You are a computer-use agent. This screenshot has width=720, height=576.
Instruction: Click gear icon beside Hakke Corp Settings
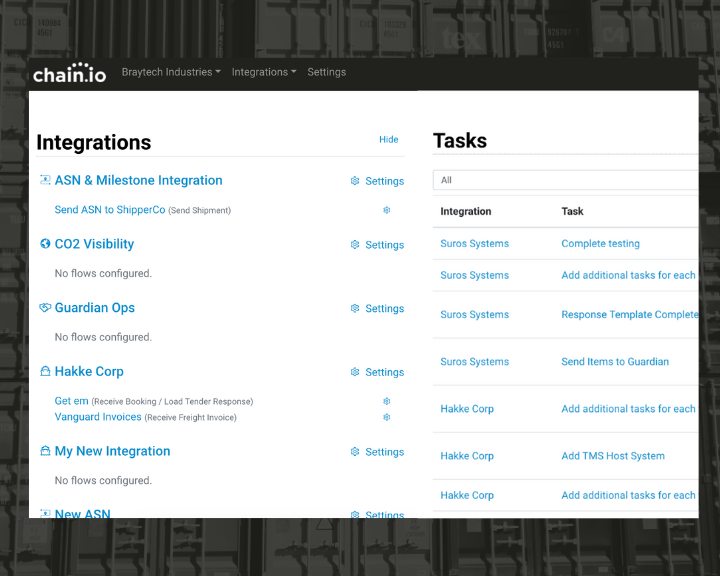tap(355, 372)
